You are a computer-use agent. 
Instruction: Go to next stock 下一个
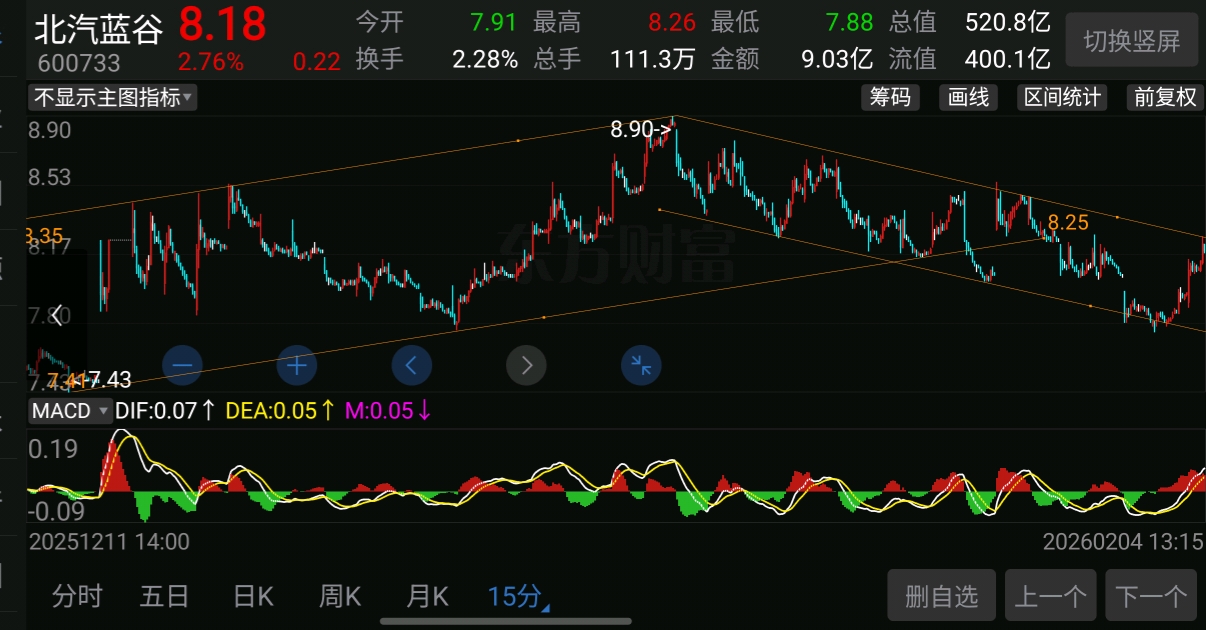[1151, 597]
